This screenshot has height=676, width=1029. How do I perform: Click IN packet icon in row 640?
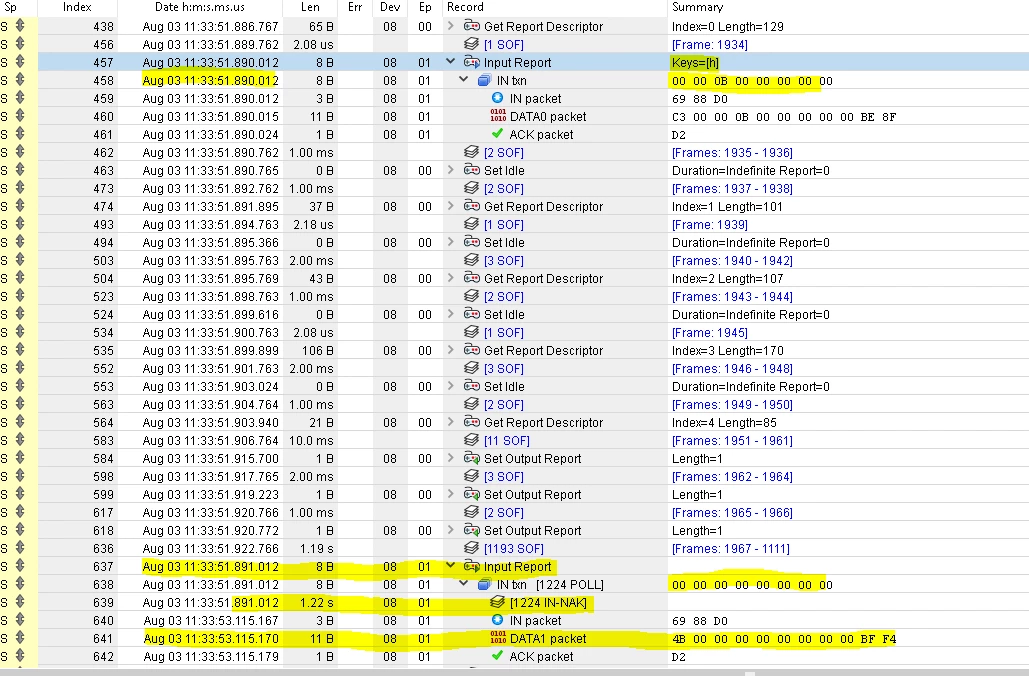coord(497,620)
